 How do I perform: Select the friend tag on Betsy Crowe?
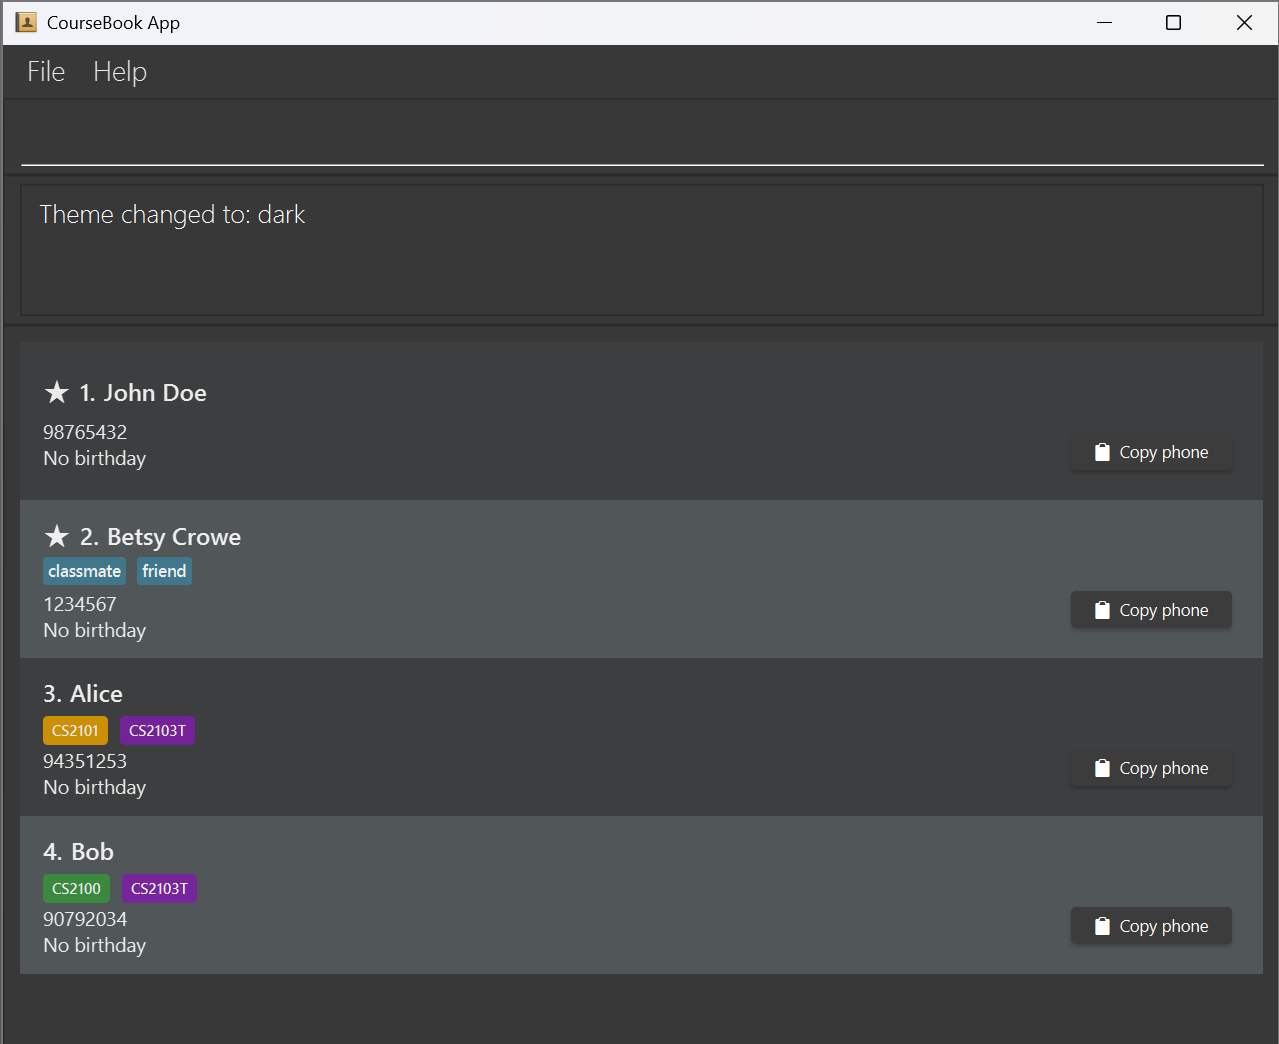(164, 571)
